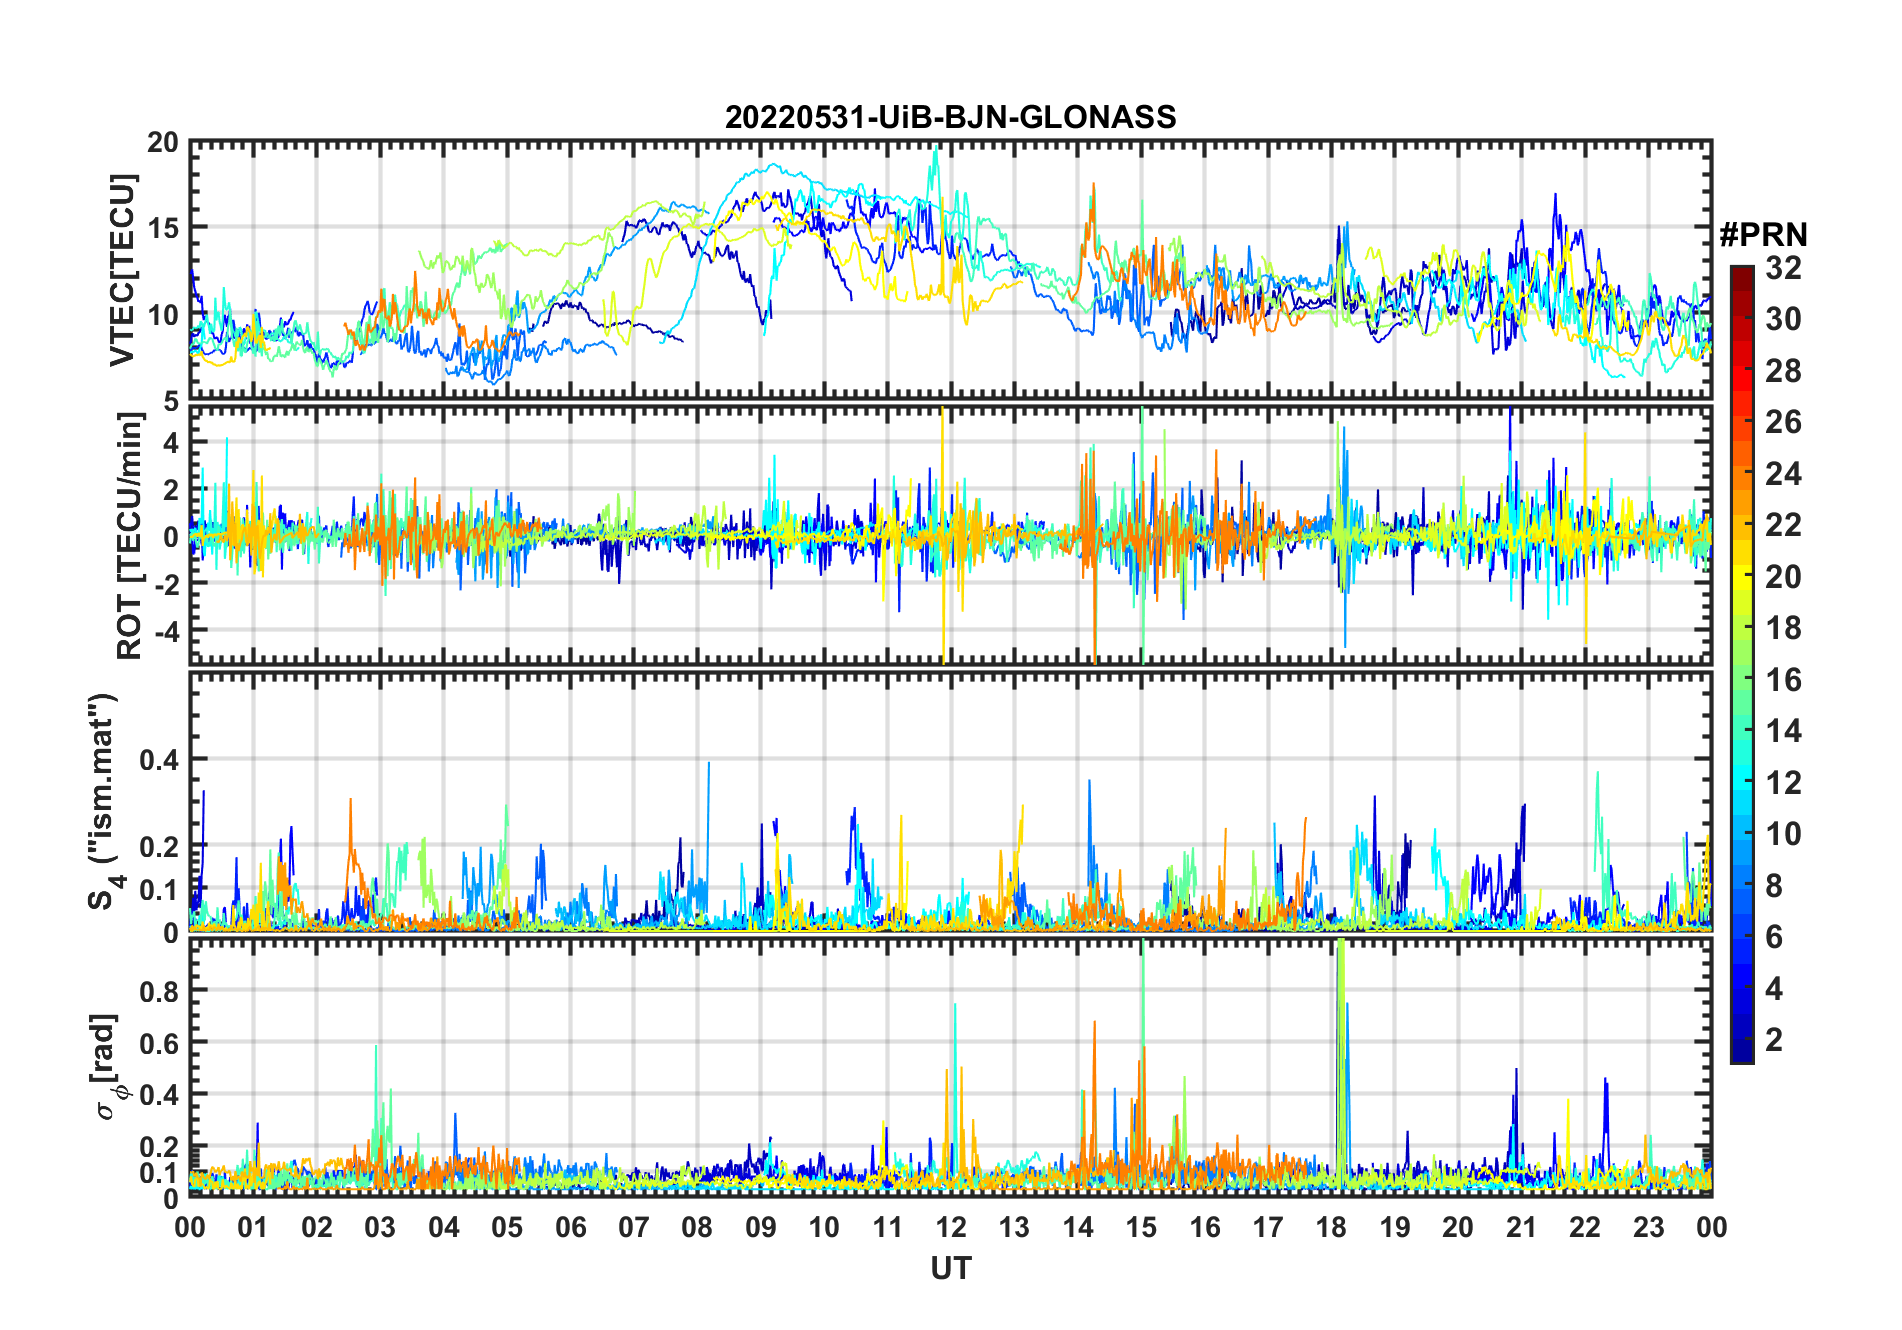Viewport: 1902px width, 1330px height.
Task: Click x-axis tick label 03
Action: pyautogui.click(x=380, y=1227)
